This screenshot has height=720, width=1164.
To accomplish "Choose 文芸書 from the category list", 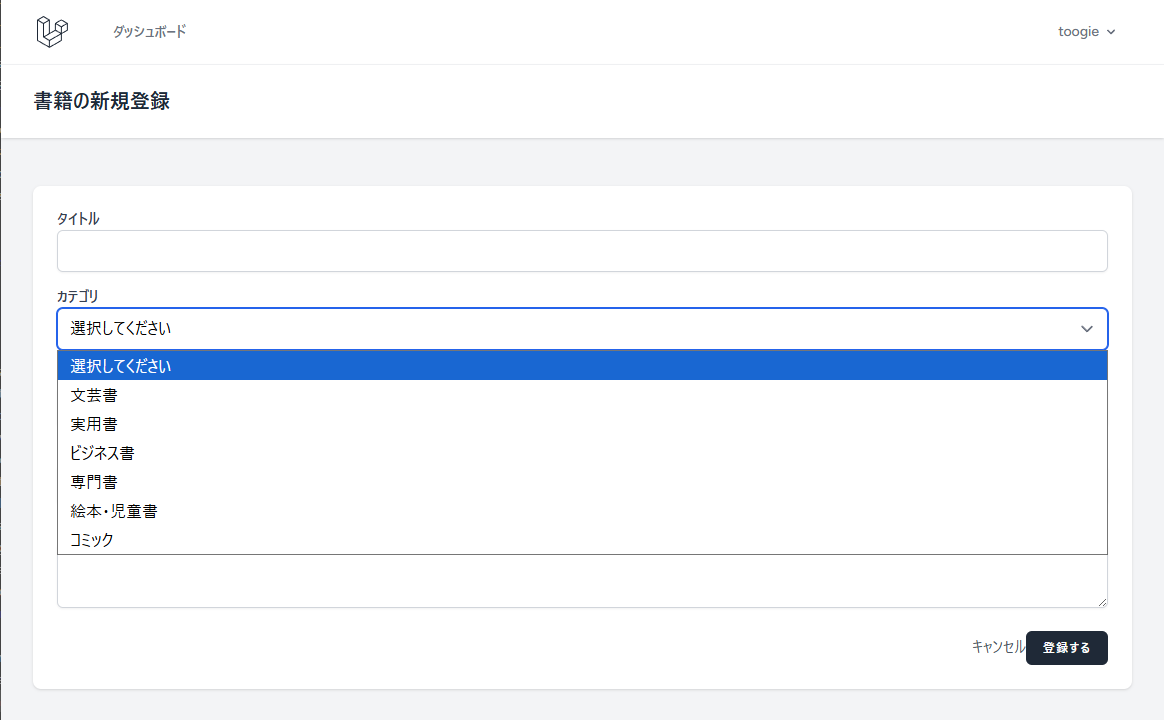I will pos(94,395).
